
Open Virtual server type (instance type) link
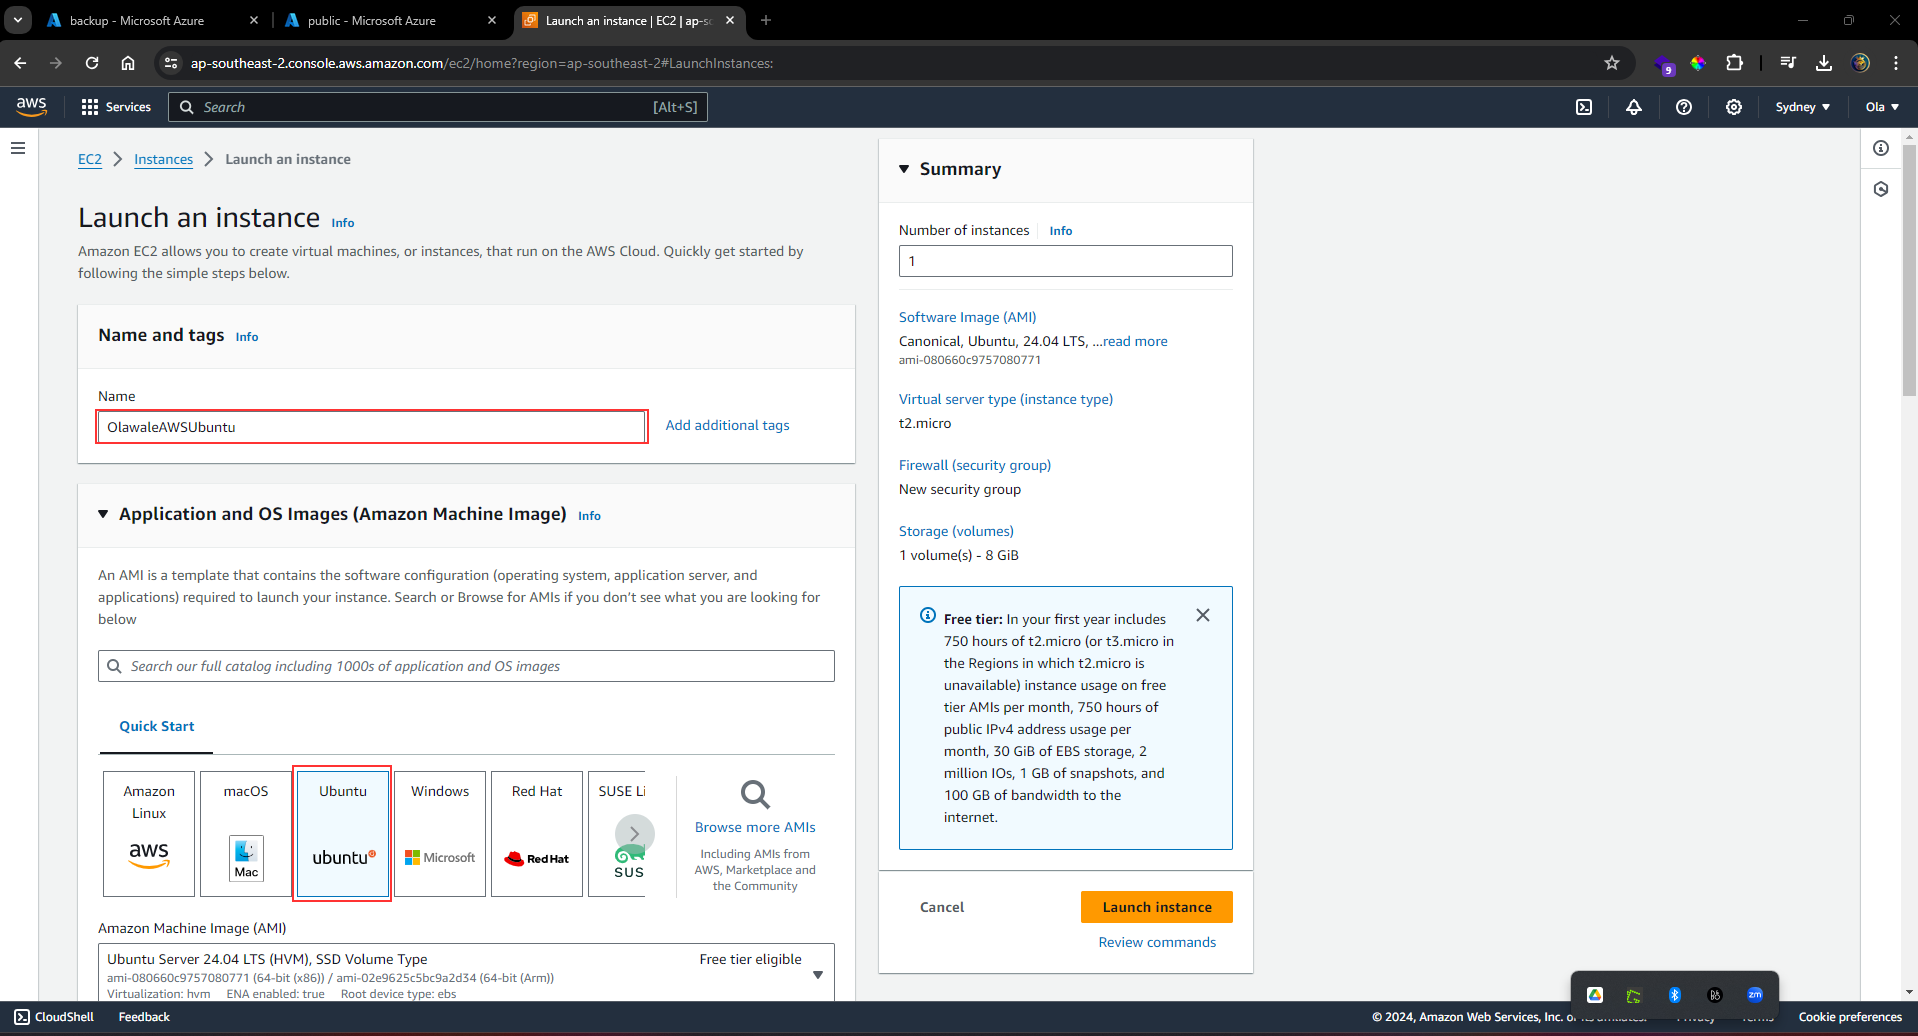[x=1005, y=399]
